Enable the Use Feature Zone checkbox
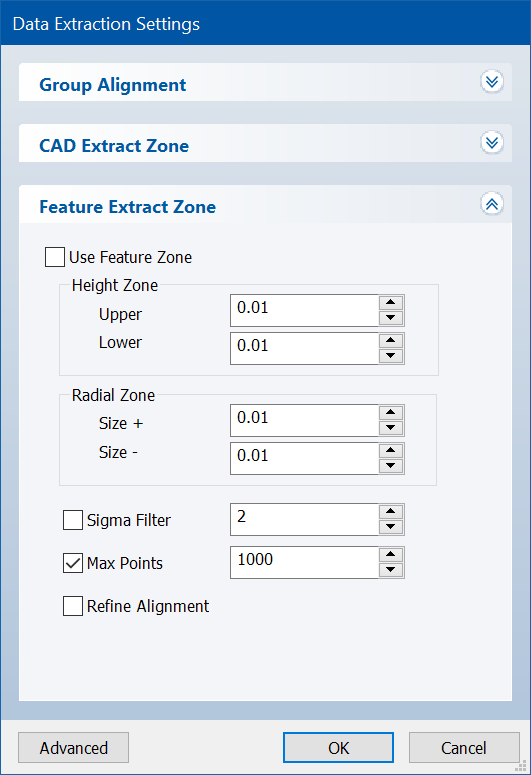This screenshot has height=775, width=531. click(55, 257)
